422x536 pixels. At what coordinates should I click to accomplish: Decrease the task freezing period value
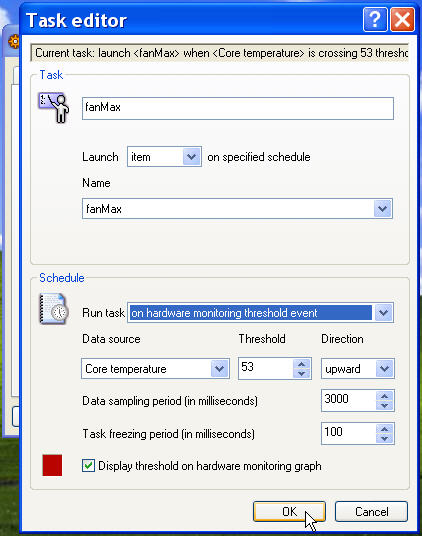[x=384, y=438]
